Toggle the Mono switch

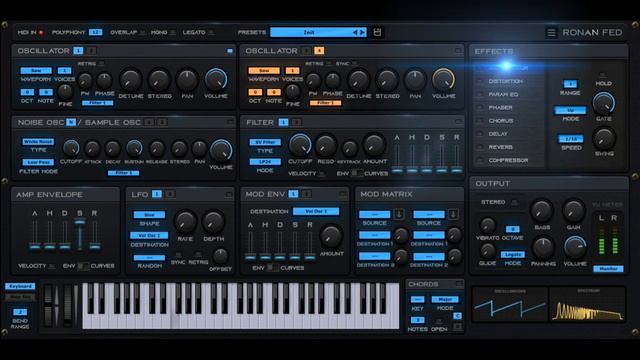pos(173,33)
